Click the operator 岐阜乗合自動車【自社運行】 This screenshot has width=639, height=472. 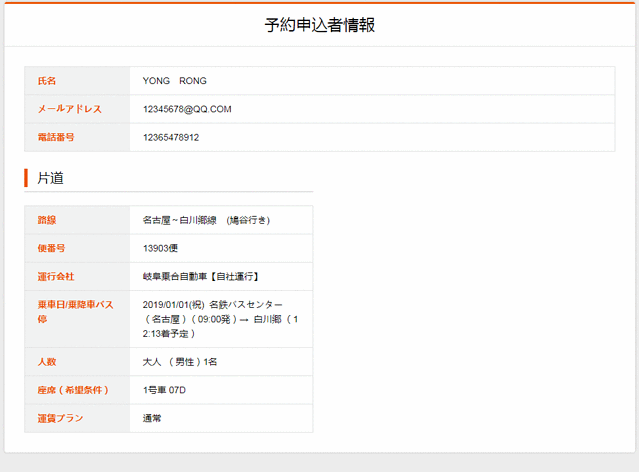[x=201, y=276]
